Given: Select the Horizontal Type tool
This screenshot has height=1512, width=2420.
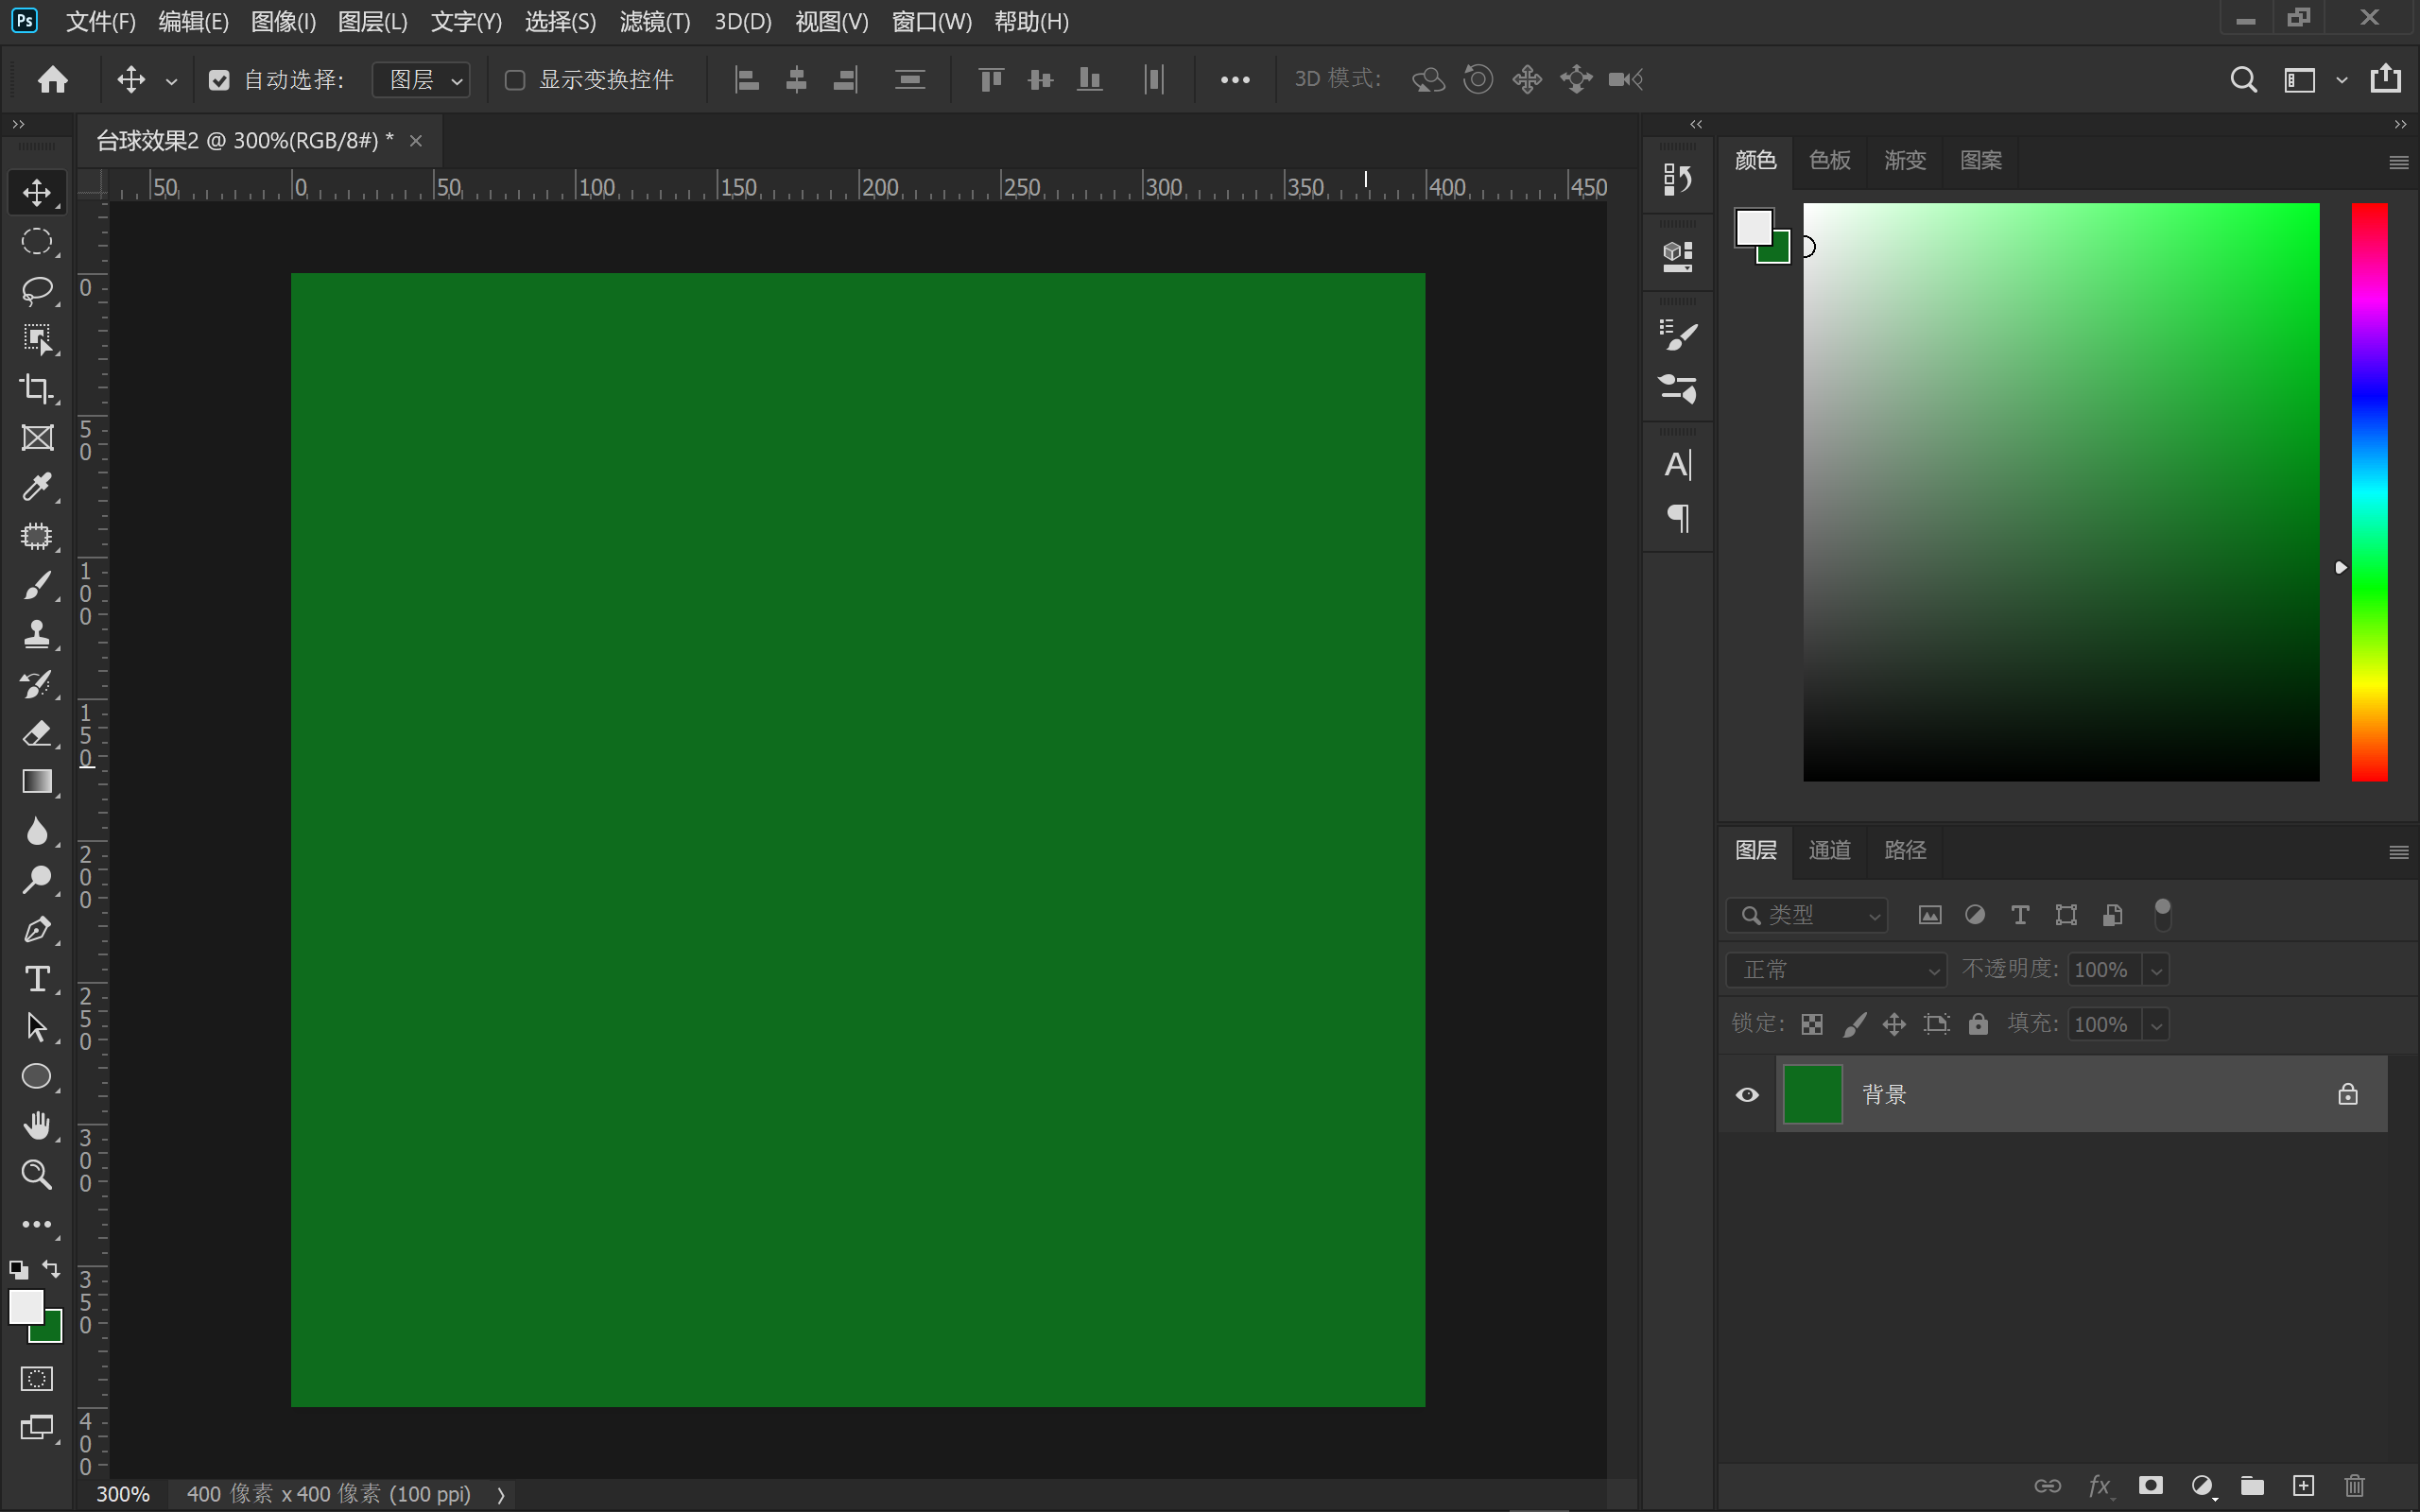Looking at the screenshot, I should tap(37, 978).
